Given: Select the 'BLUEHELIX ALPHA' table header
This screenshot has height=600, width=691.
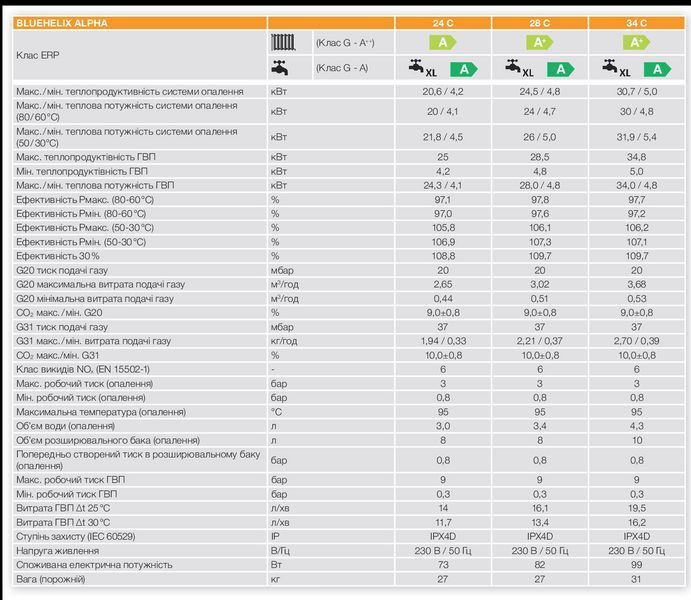Looking at the screenshot, I should [x=62, y=23].
